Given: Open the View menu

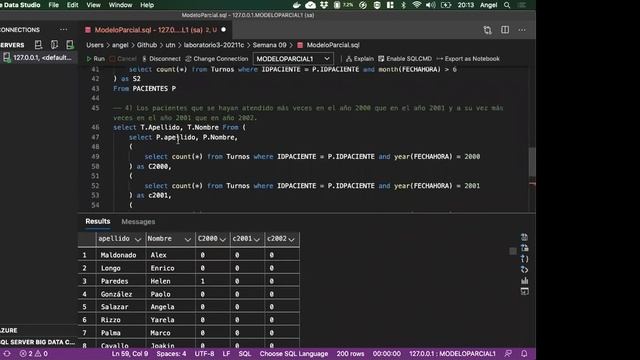Looking at the screenshot, I should tap(93, 5).
